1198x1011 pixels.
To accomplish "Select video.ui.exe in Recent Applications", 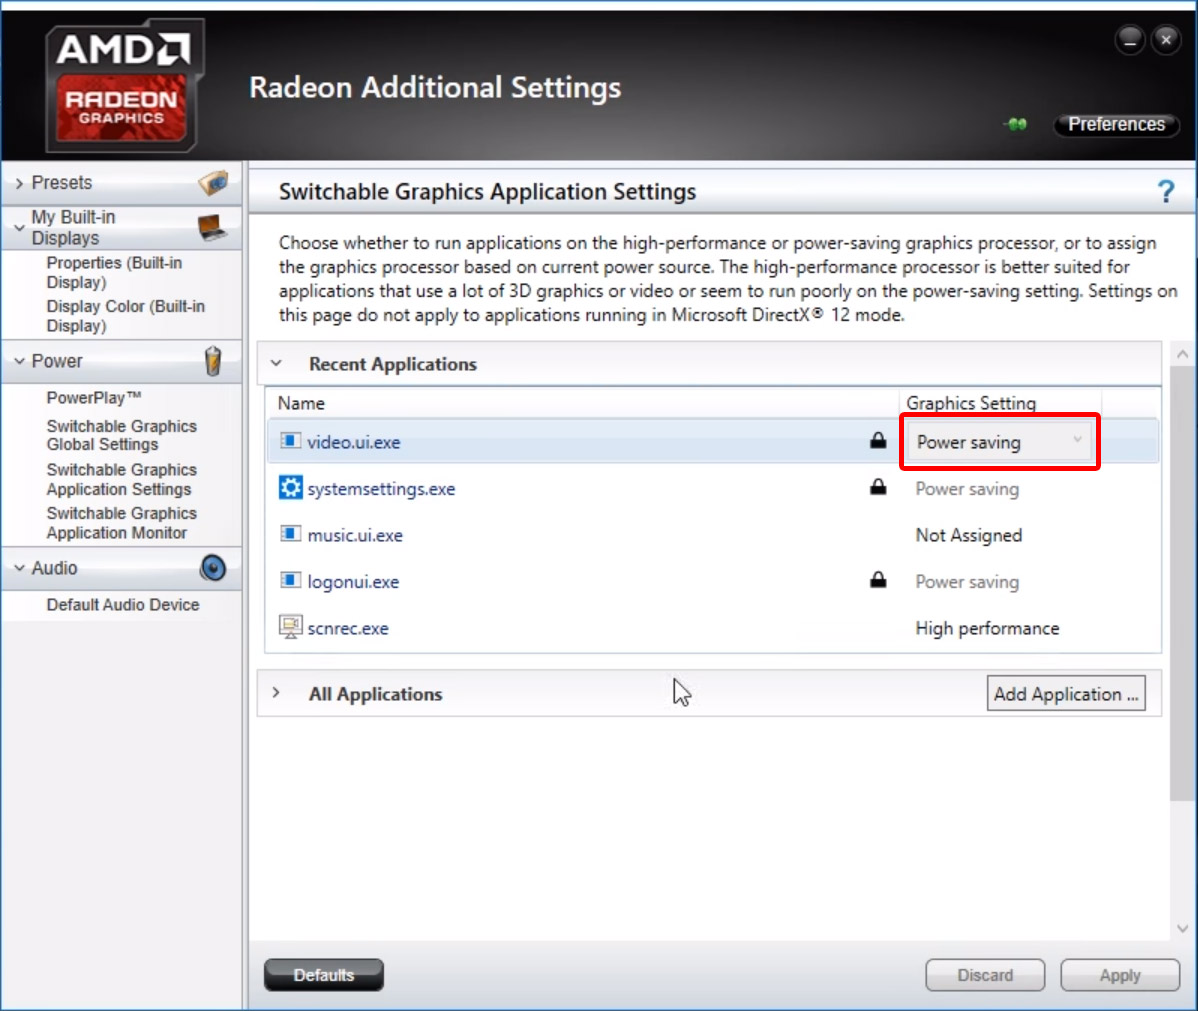I will pos(712,441).
